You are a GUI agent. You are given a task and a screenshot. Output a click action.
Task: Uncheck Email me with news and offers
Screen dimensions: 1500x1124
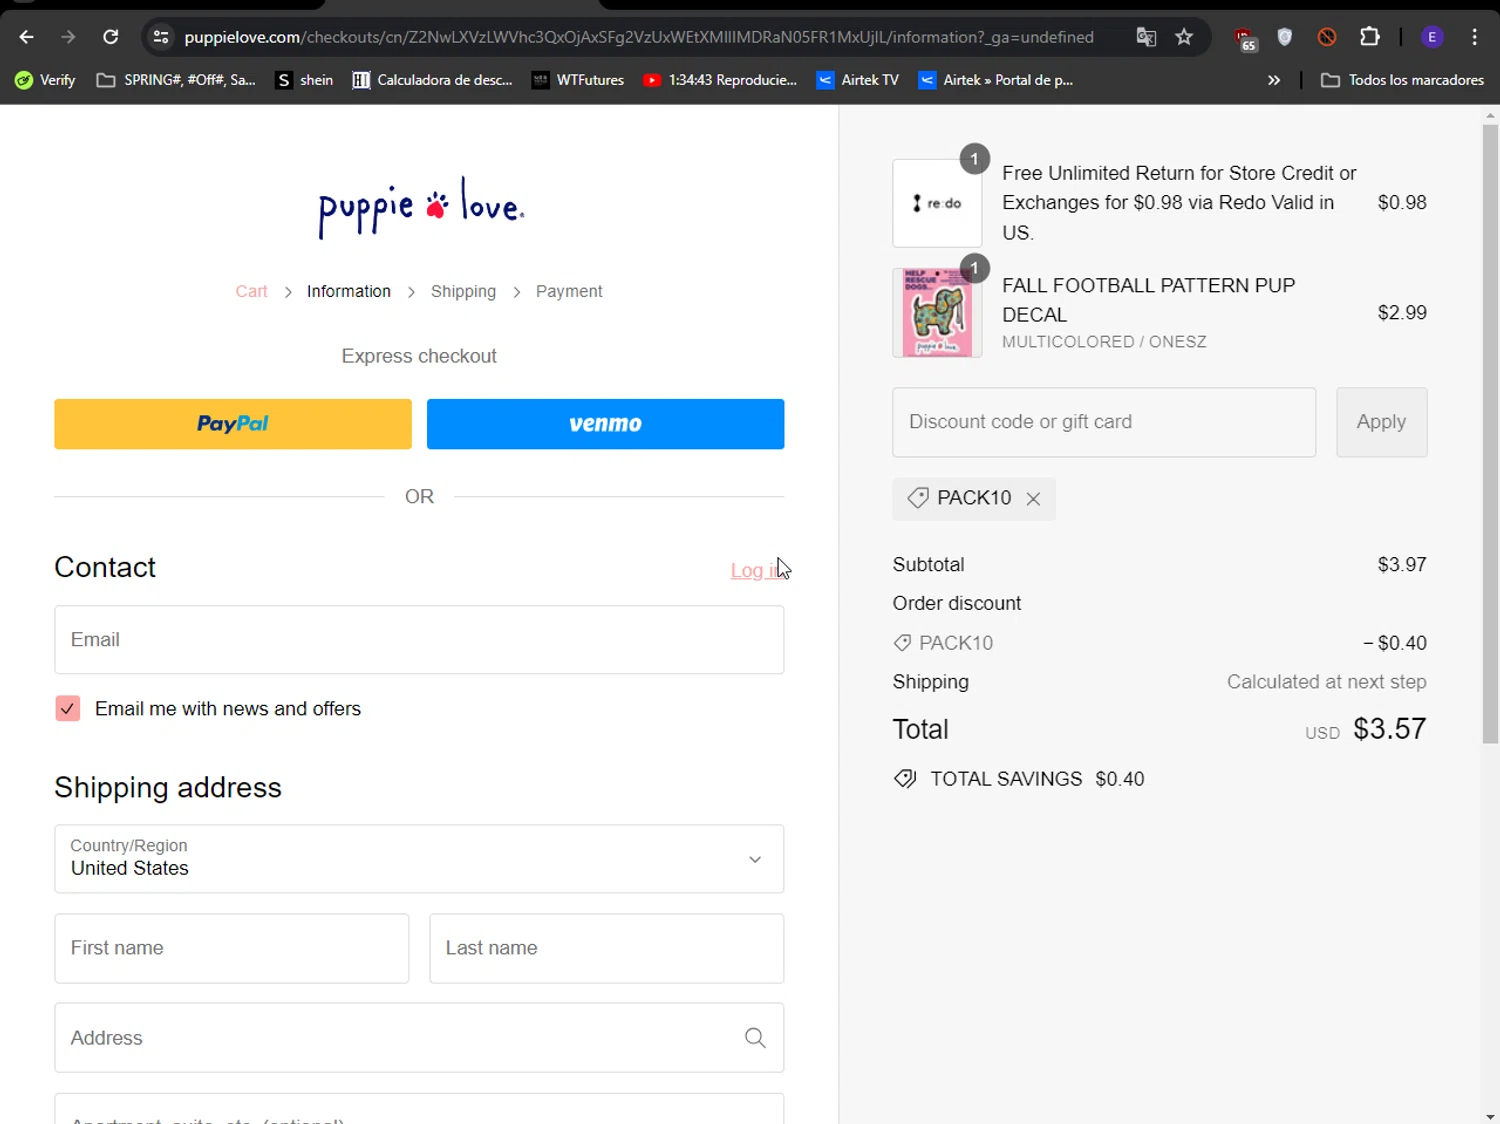tap(68, 708)
